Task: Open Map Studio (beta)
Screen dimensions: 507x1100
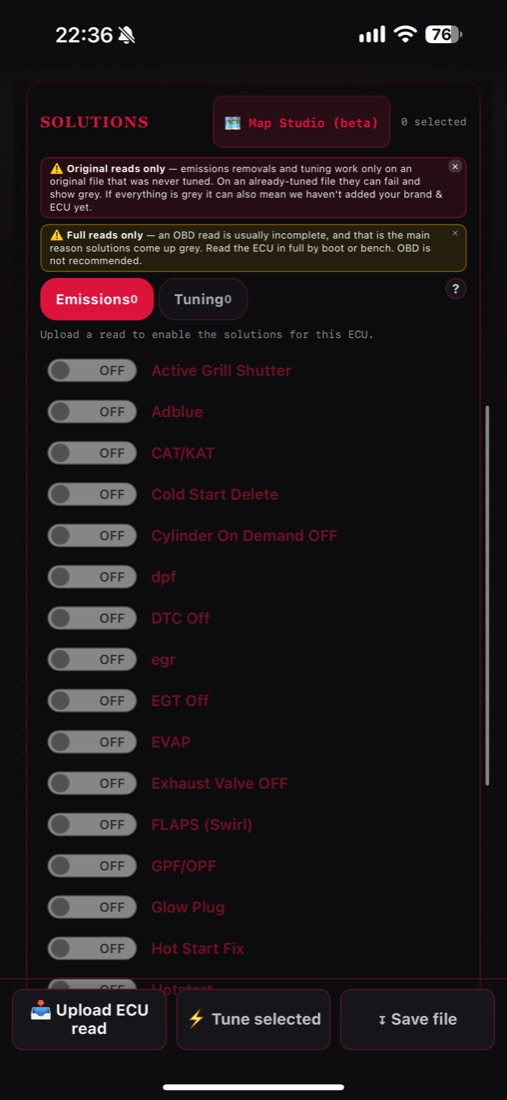Action: click(x=302, y=122)
